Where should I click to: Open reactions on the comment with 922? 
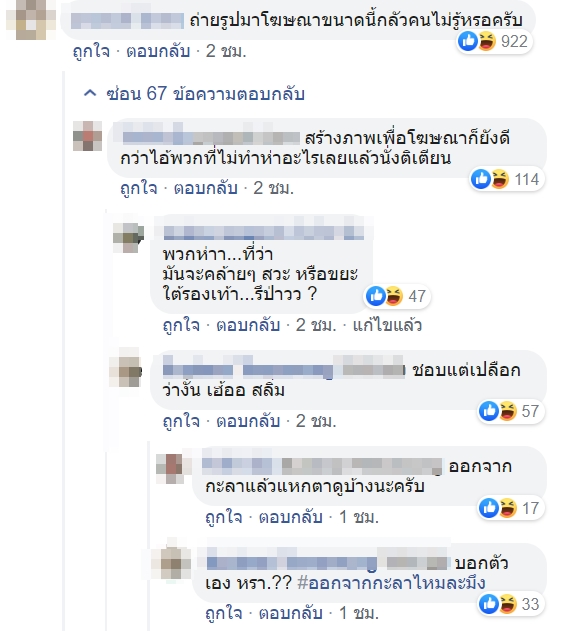tap(495, 41)
